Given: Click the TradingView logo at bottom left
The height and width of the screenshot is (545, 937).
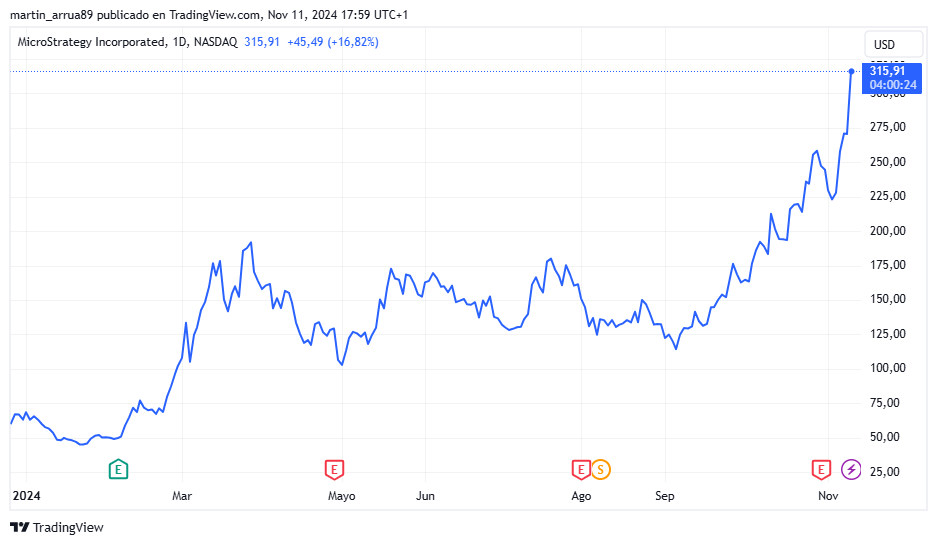Looking at the screenshot, I should tap(57, 527).
